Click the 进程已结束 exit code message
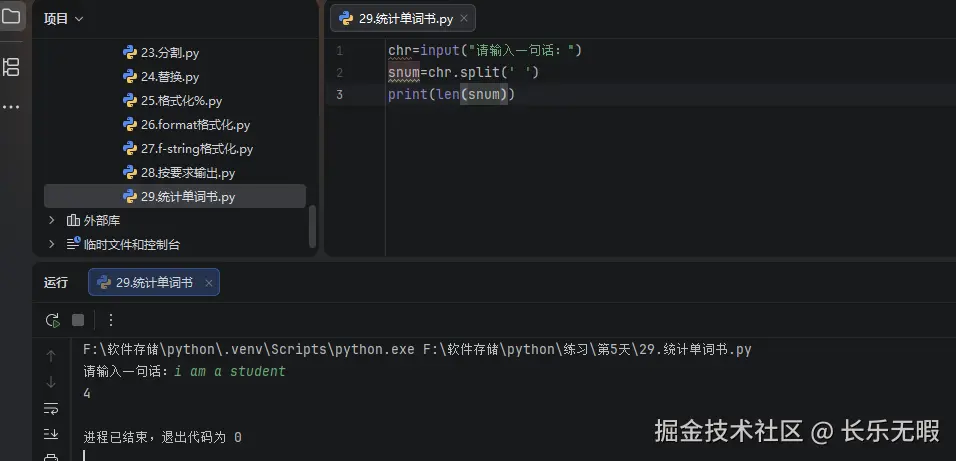956x461 pixels. click(x=162, y=437)
